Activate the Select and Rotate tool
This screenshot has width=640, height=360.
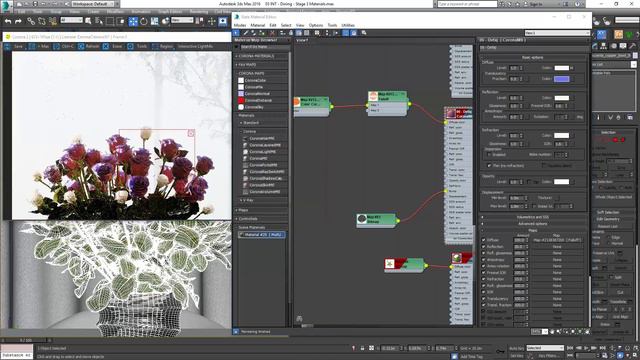point(144,21)
